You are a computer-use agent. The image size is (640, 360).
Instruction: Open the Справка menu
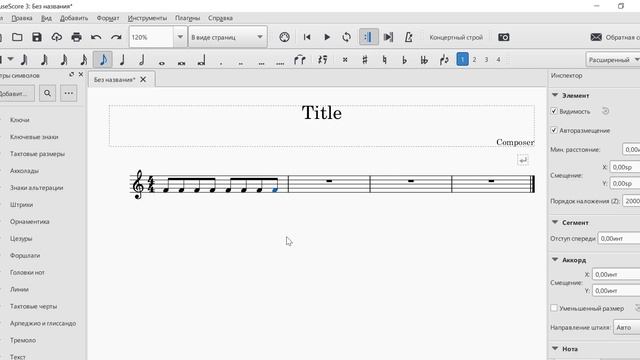click(x=220, y=18)
